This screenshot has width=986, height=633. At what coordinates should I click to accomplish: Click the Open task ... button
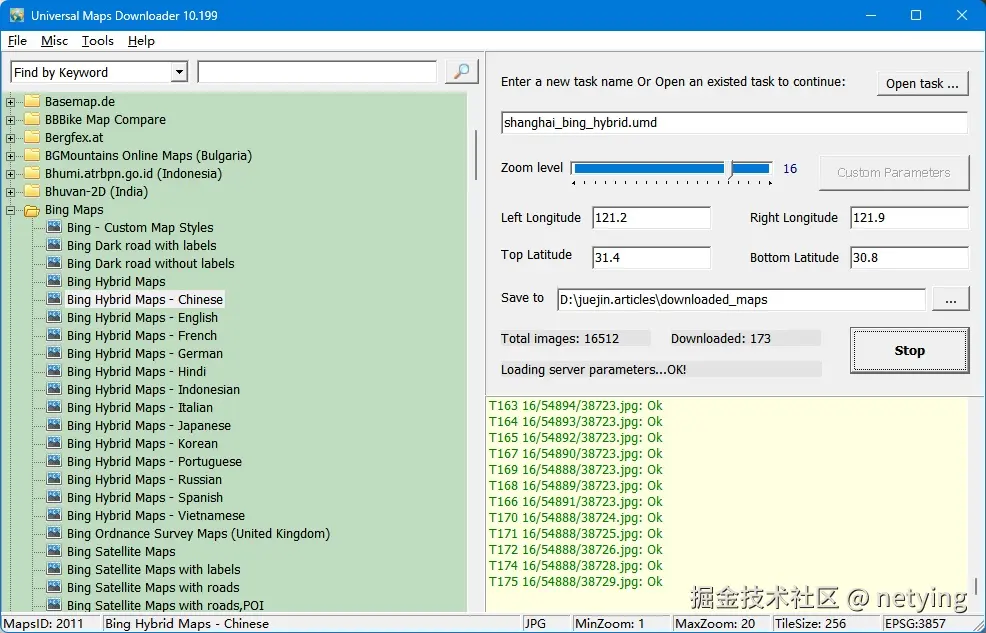922,84
